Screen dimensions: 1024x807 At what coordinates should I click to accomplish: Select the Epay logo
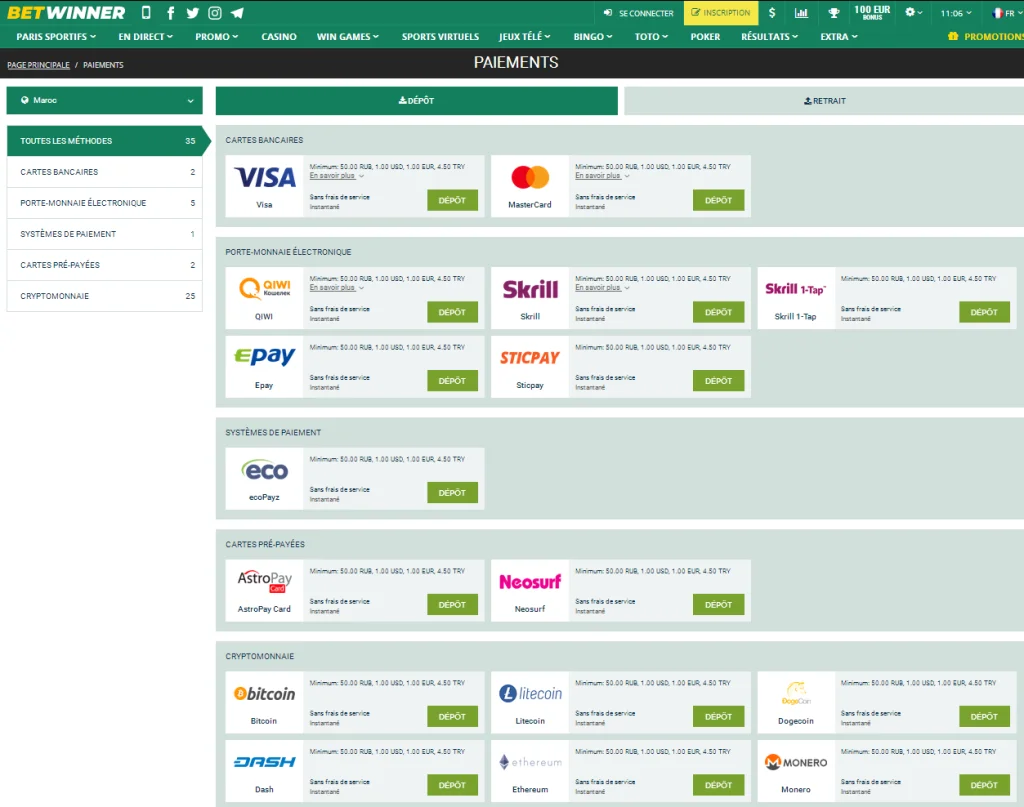(264, 356)
